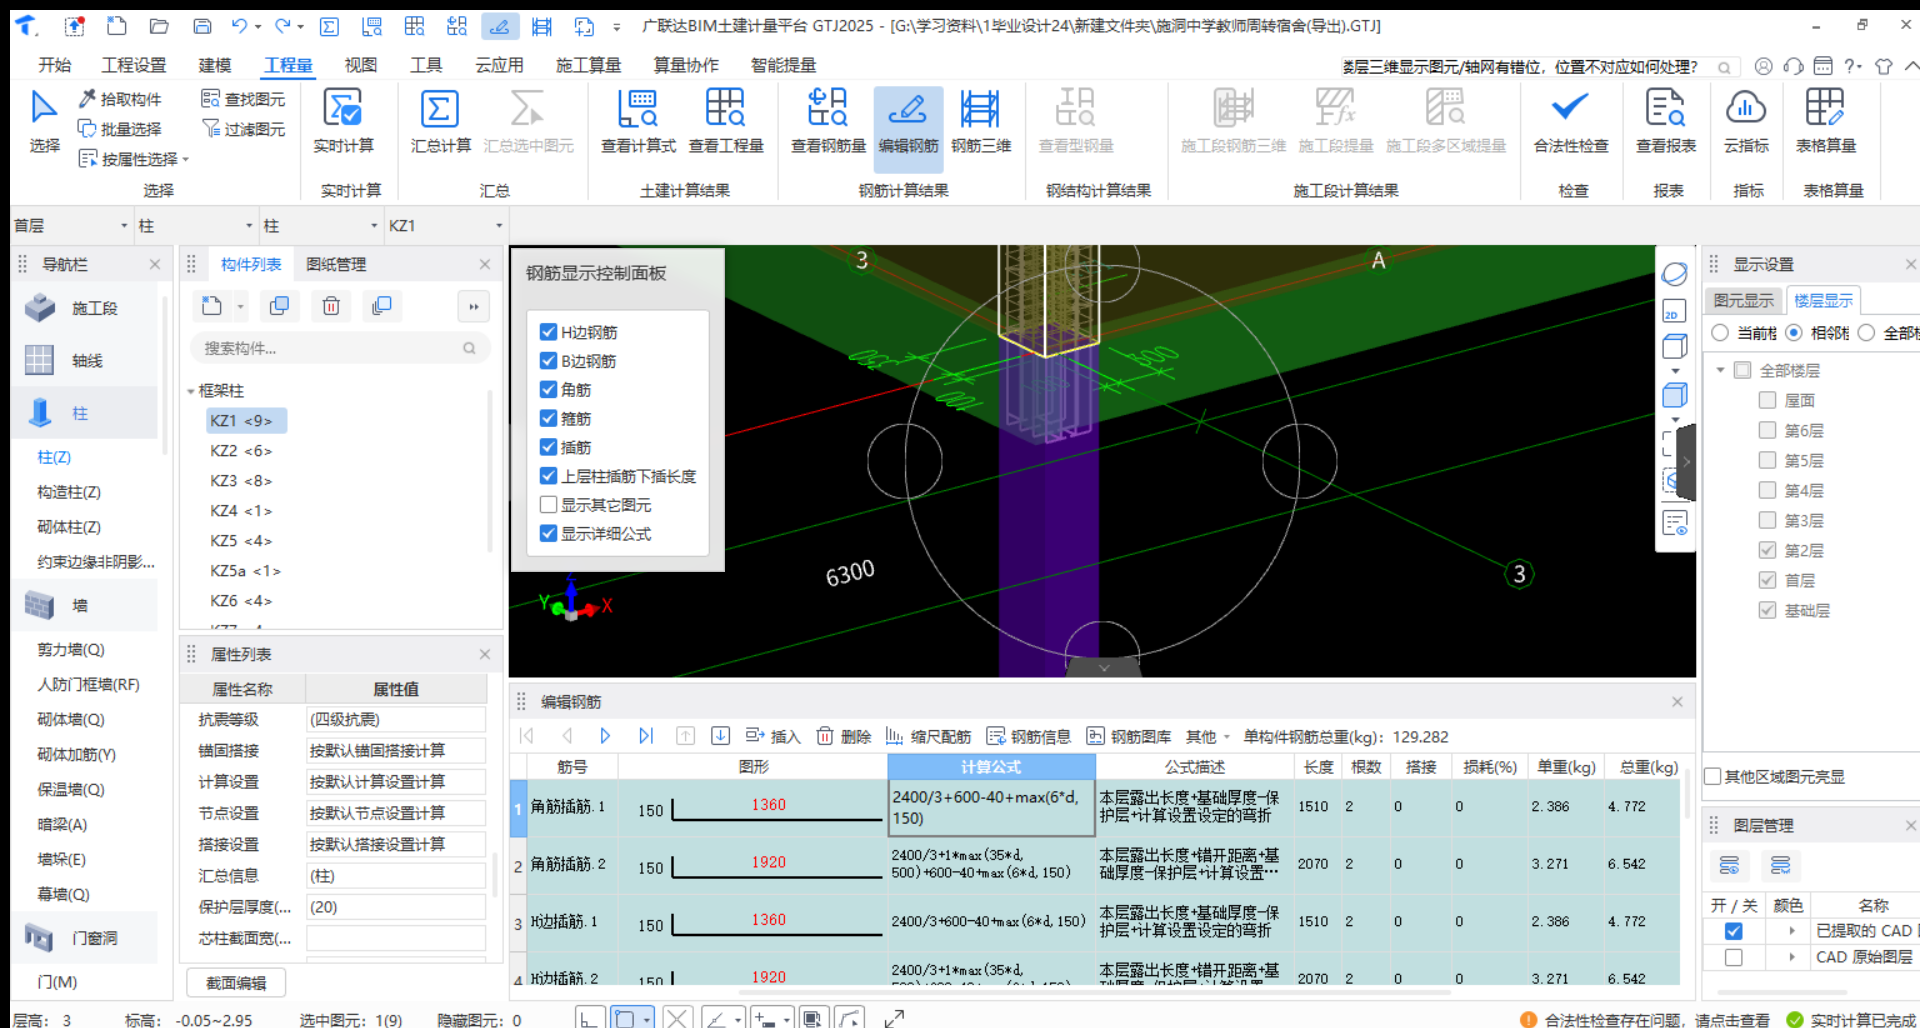Click the 查看计算式 icon
The image size is (1920, 1028).
[638, 108]
